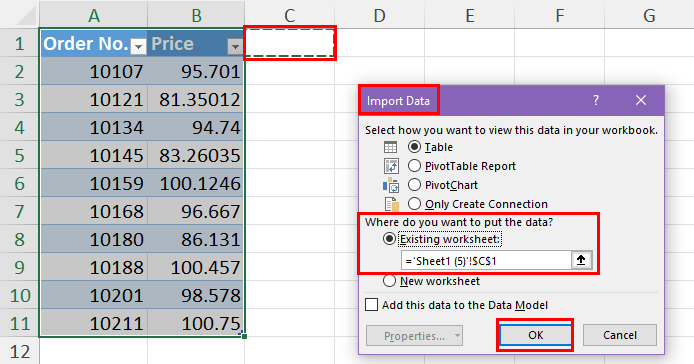694x364 pixels.
Task: Click the cell reference input field
Action: (x=486, y=260)
